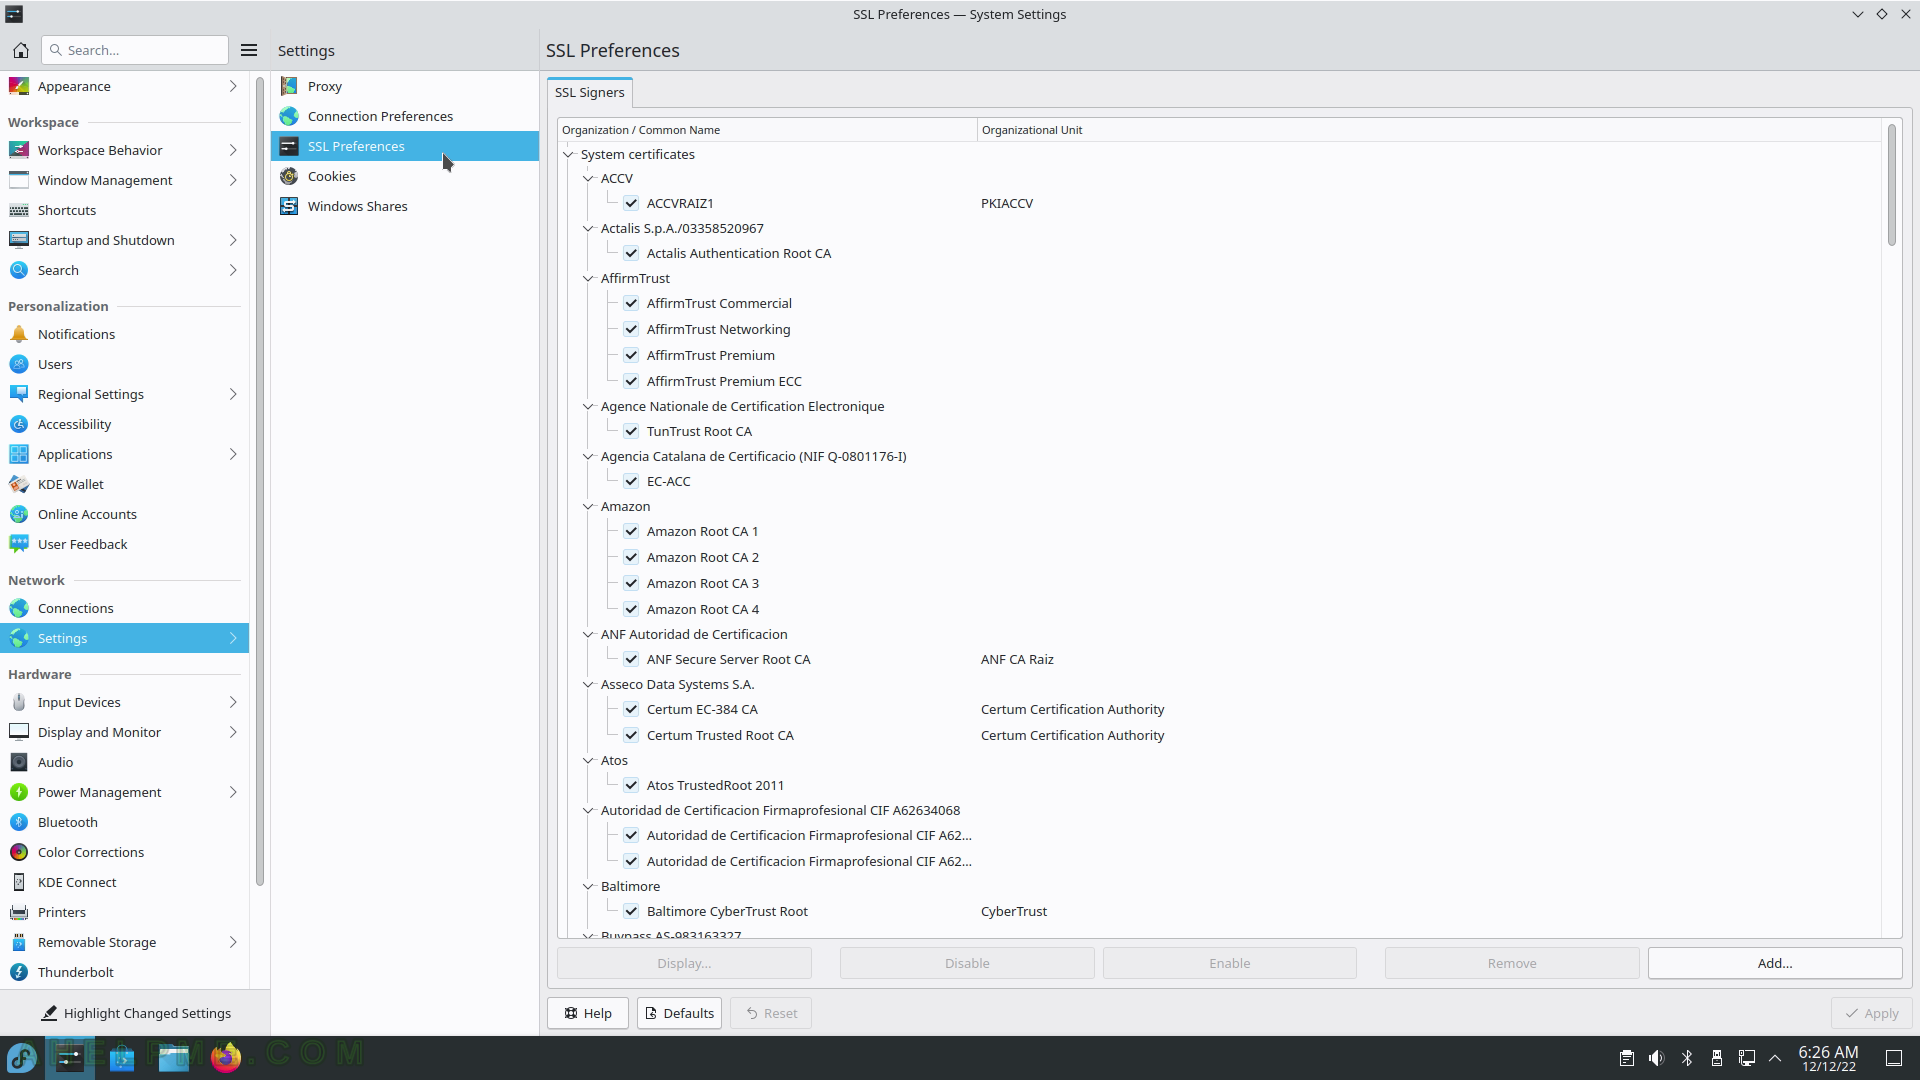Toggle Actalis Authentication Root CA checkbox

click(631, 253)
